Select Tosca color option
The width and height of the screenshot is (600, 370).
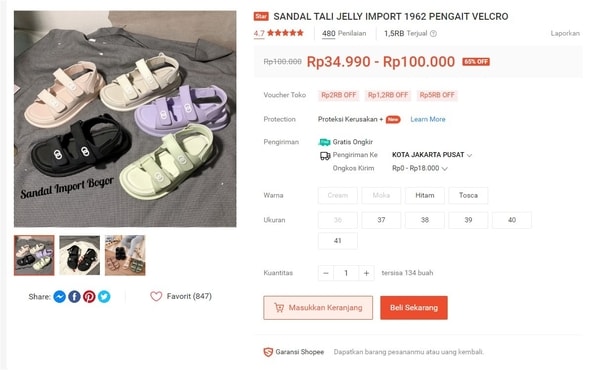point(468,195)
